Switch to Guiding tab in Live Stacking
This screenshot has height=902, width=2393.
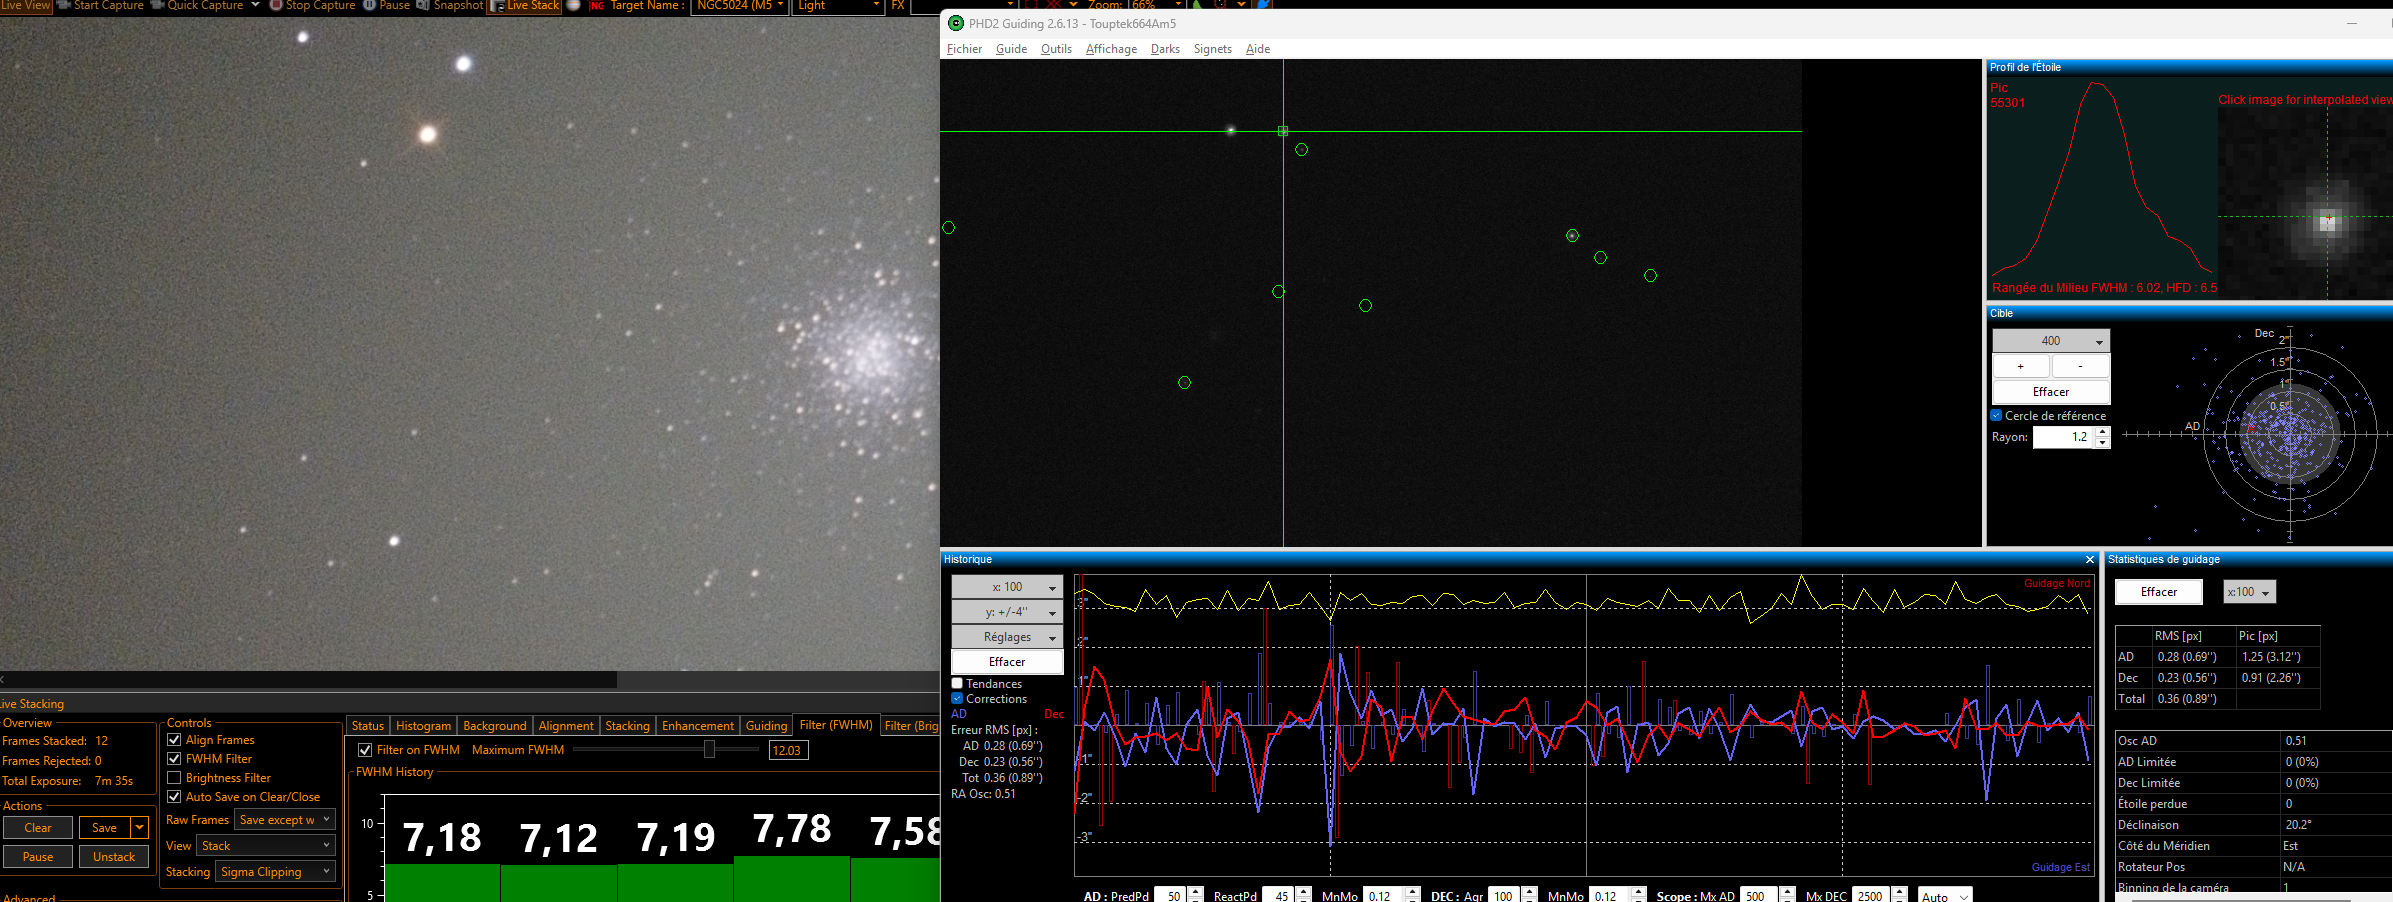(766, 726)
